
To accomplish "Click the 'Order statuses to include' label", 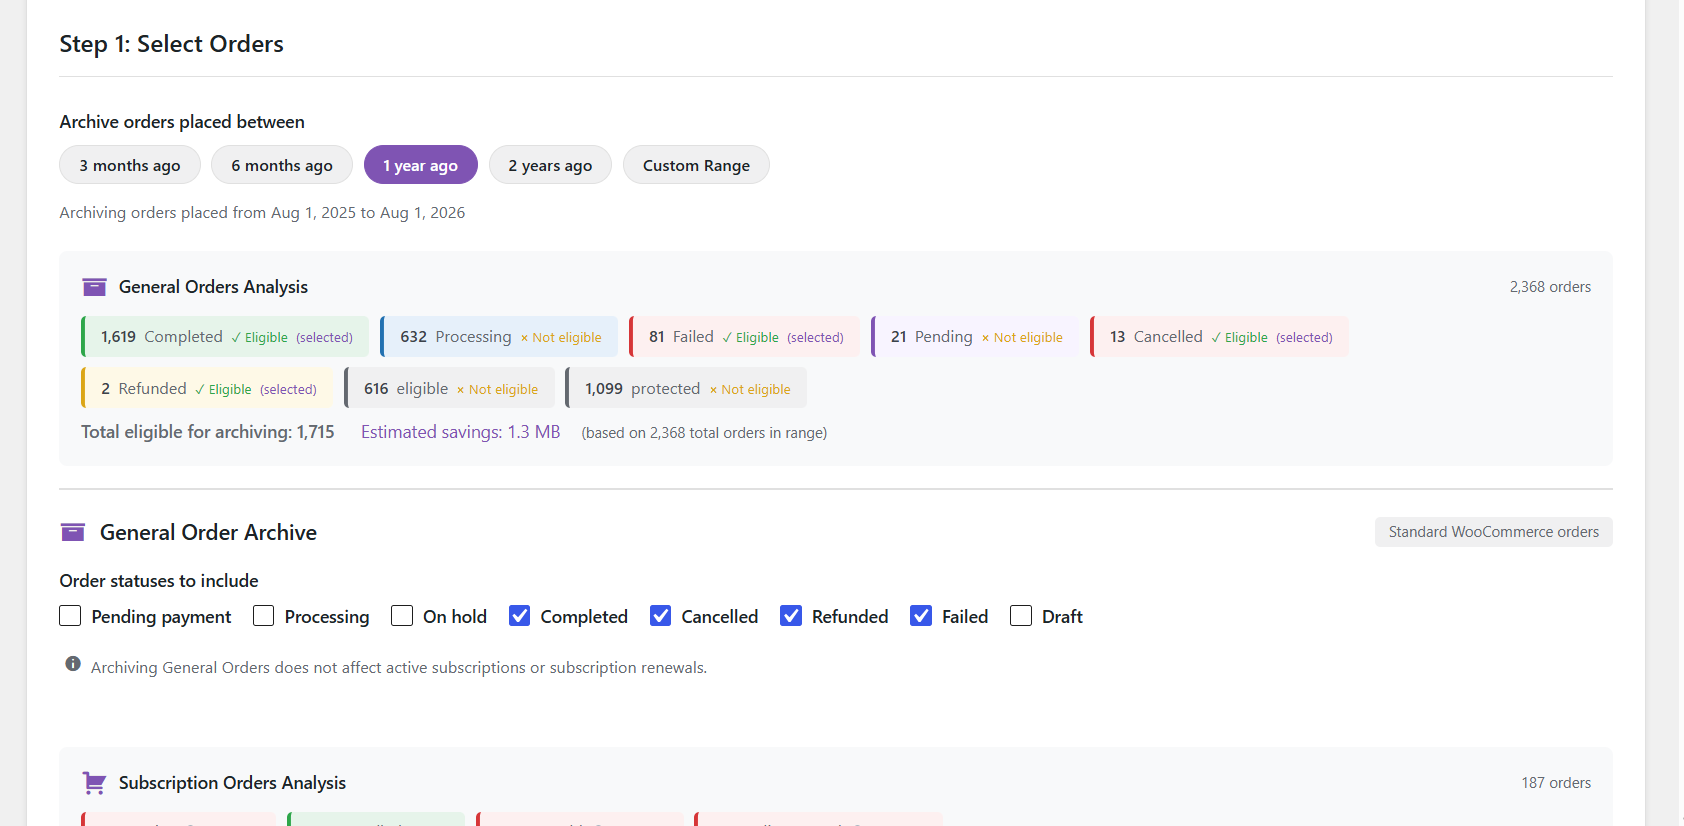I will coord(159,581).
